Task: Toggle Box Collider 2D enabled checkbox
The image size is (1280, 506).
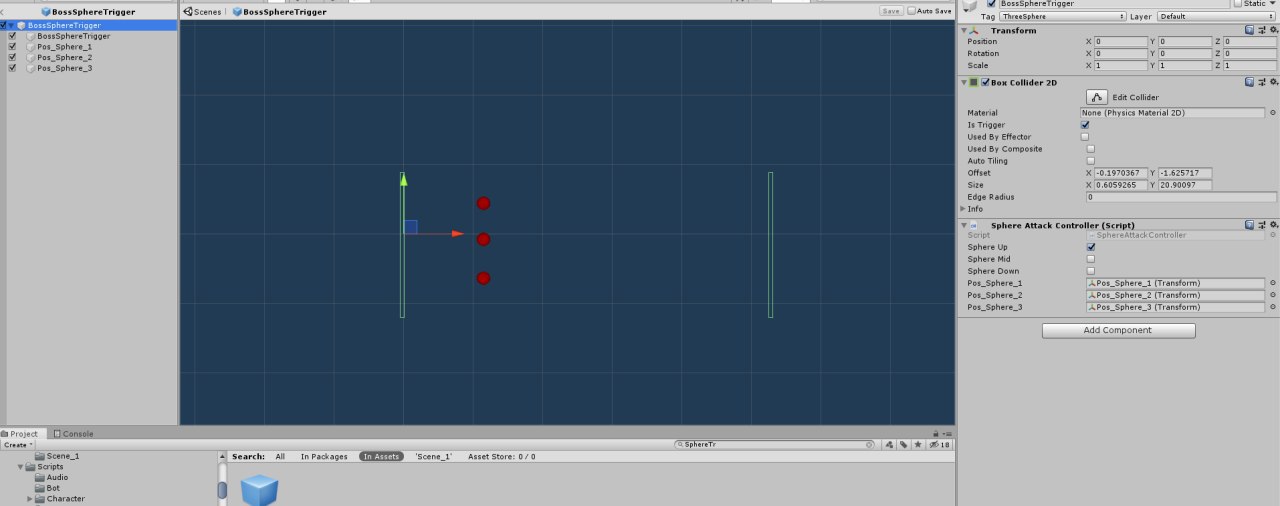Action: [985, 82]
